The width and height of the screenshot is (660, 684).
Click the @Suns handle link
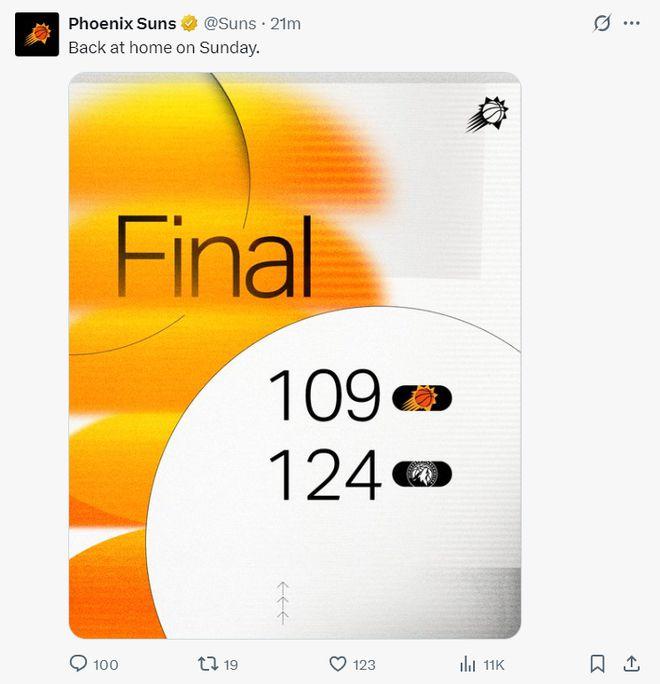(230, 24)
